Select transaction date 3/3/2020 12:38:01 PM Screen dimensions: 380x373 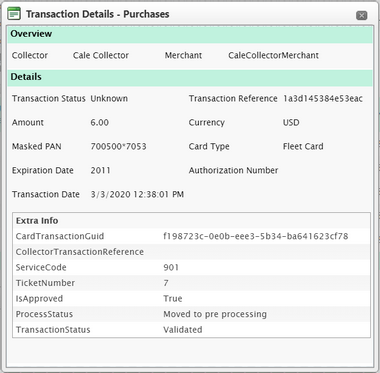click(x=137, y=195)
